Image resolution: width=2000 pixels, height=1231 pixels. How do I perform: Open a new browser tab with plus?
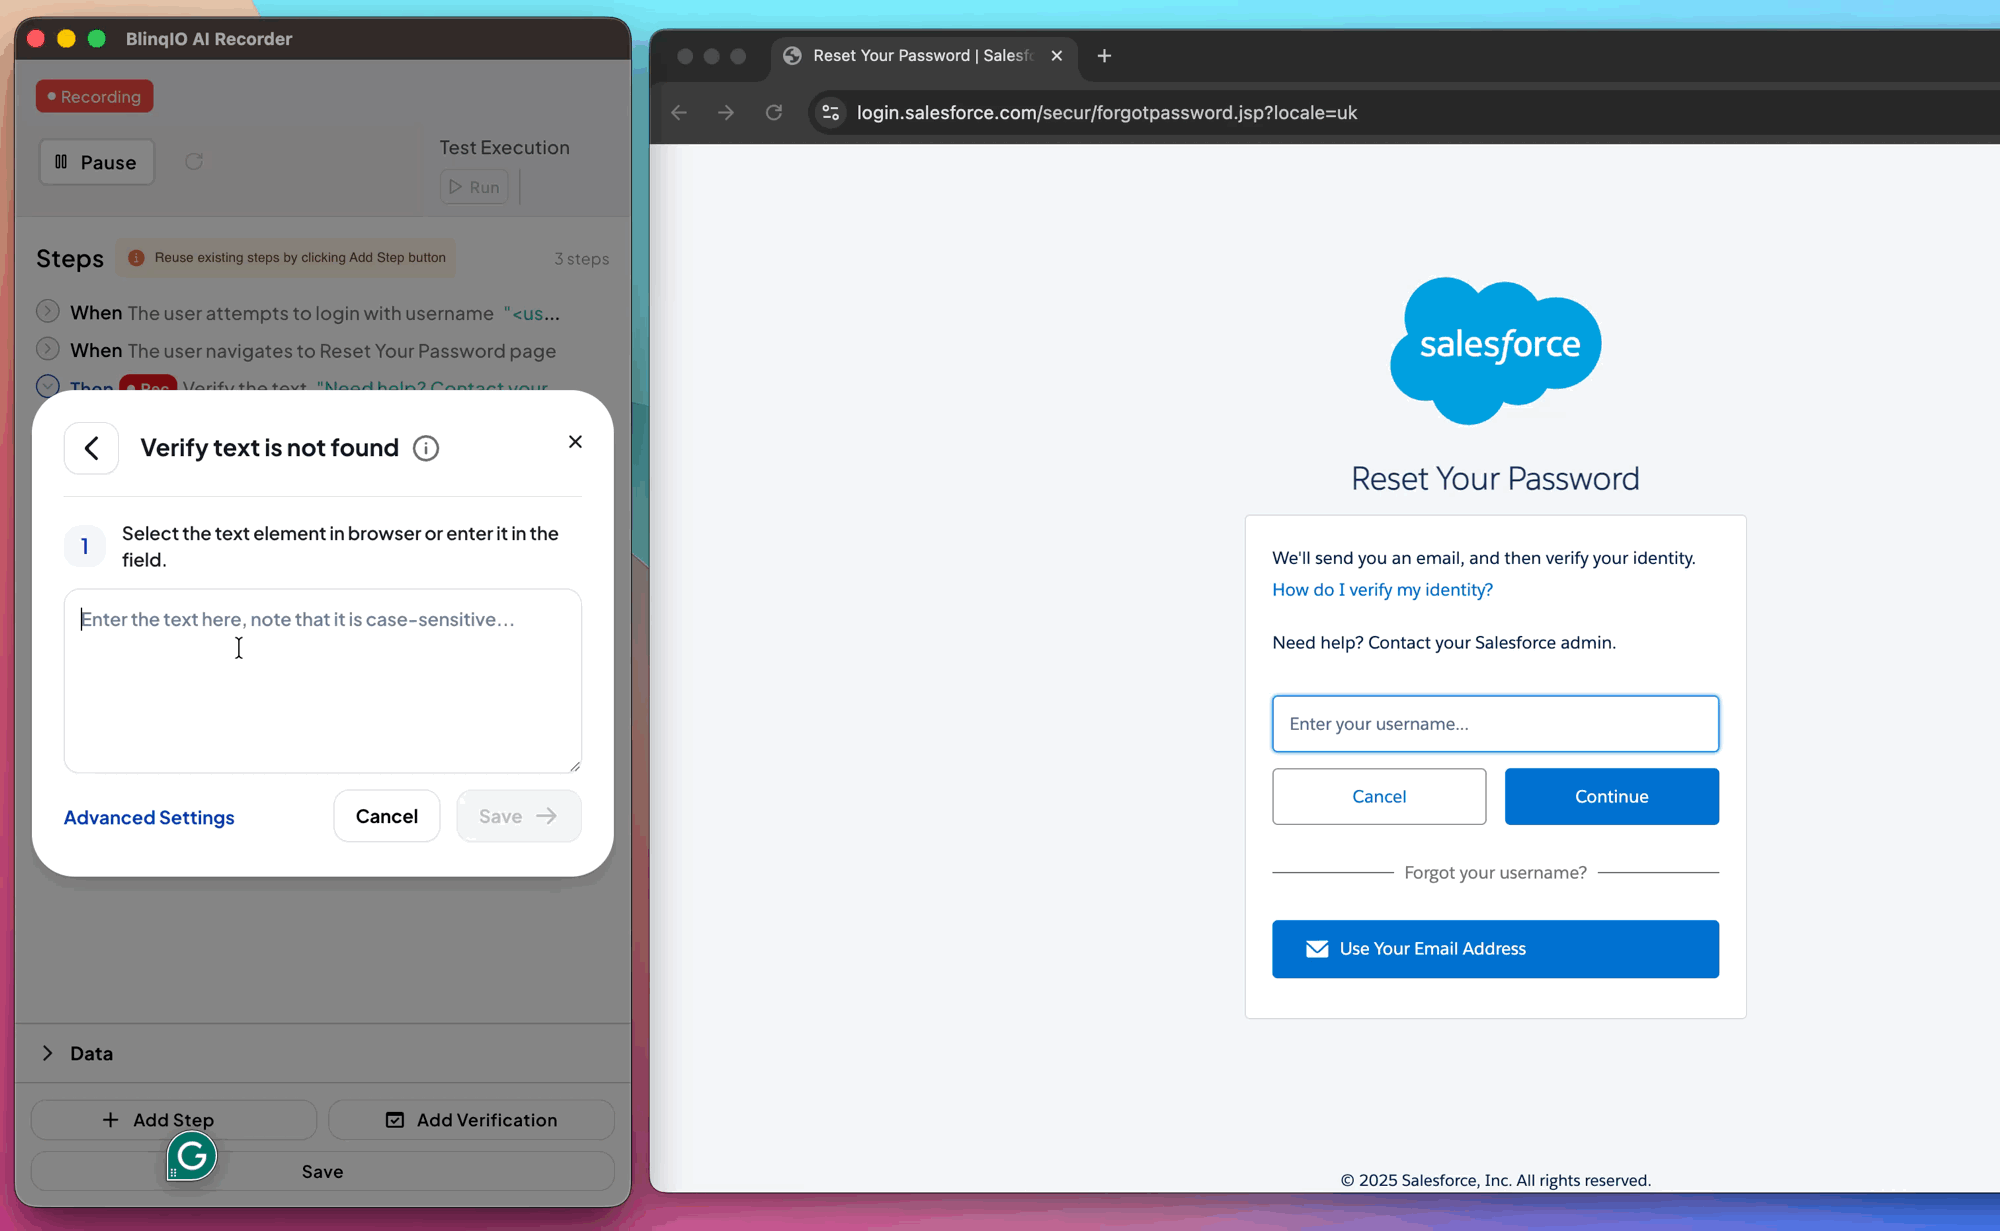tap(1104, 56)
